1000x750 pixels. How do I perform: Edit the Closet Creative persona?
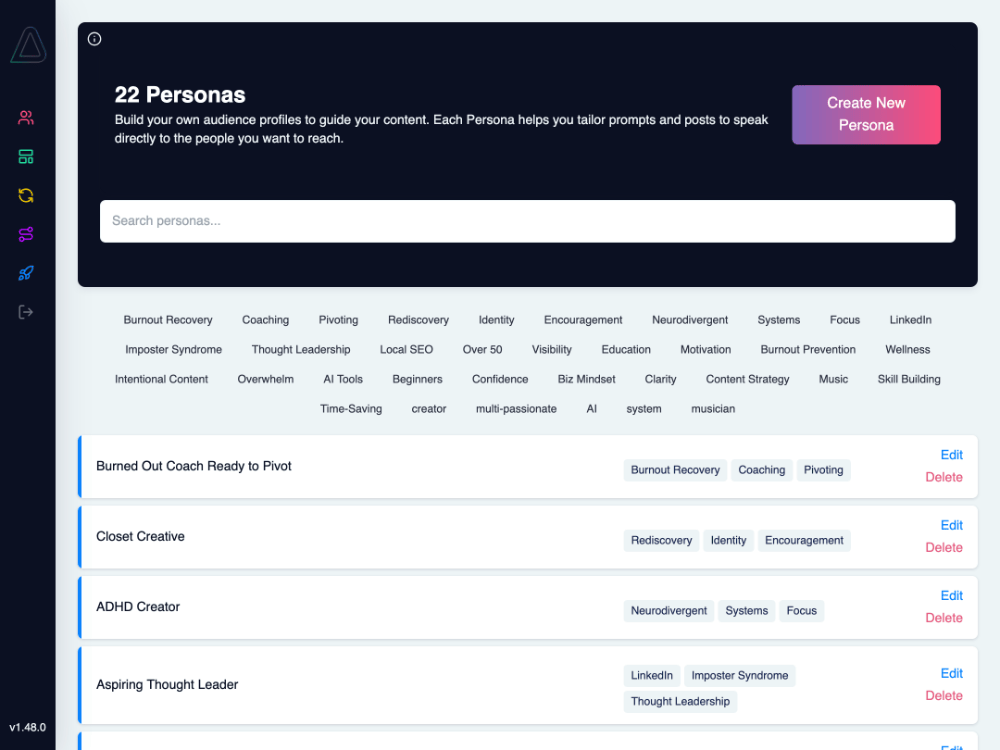pos(951,525)
